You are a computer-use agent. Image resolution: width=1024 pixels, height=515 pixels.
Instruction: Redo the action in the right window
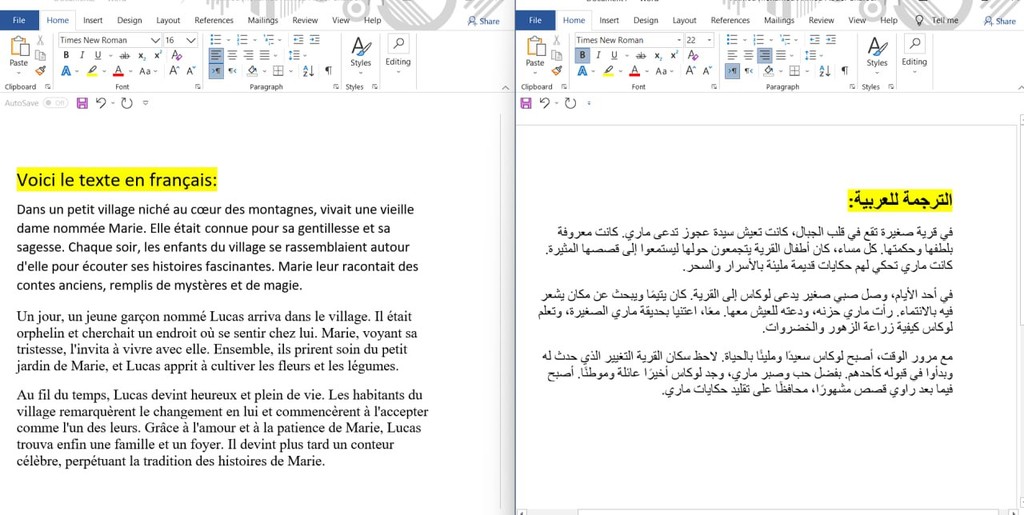[x=570, y=103]
